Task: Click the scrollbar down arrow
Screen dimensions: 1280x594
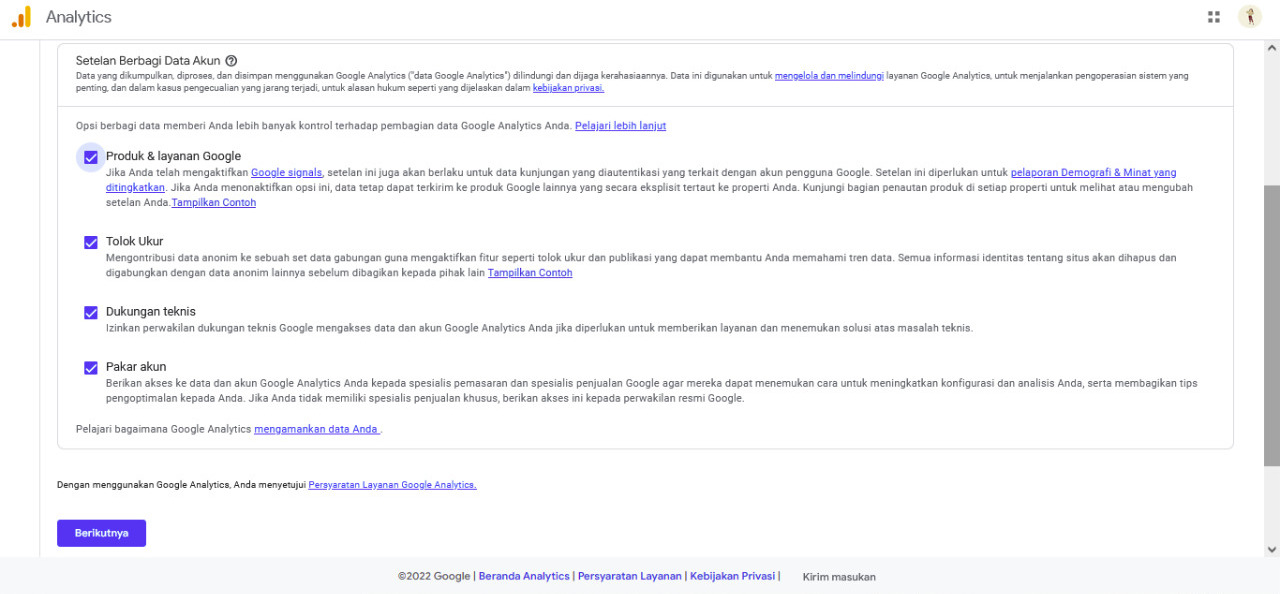Action: point(1272,549)
